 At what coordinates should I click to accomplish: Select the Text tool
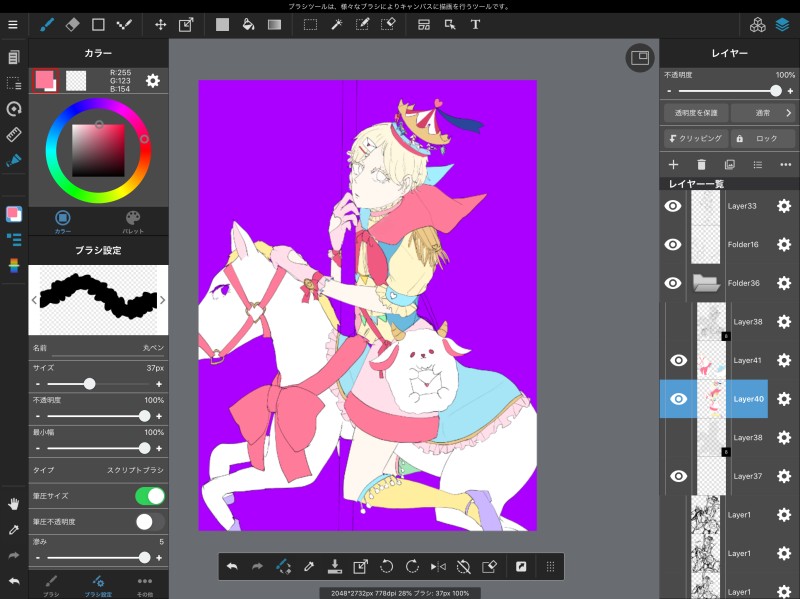coord(475,24)
